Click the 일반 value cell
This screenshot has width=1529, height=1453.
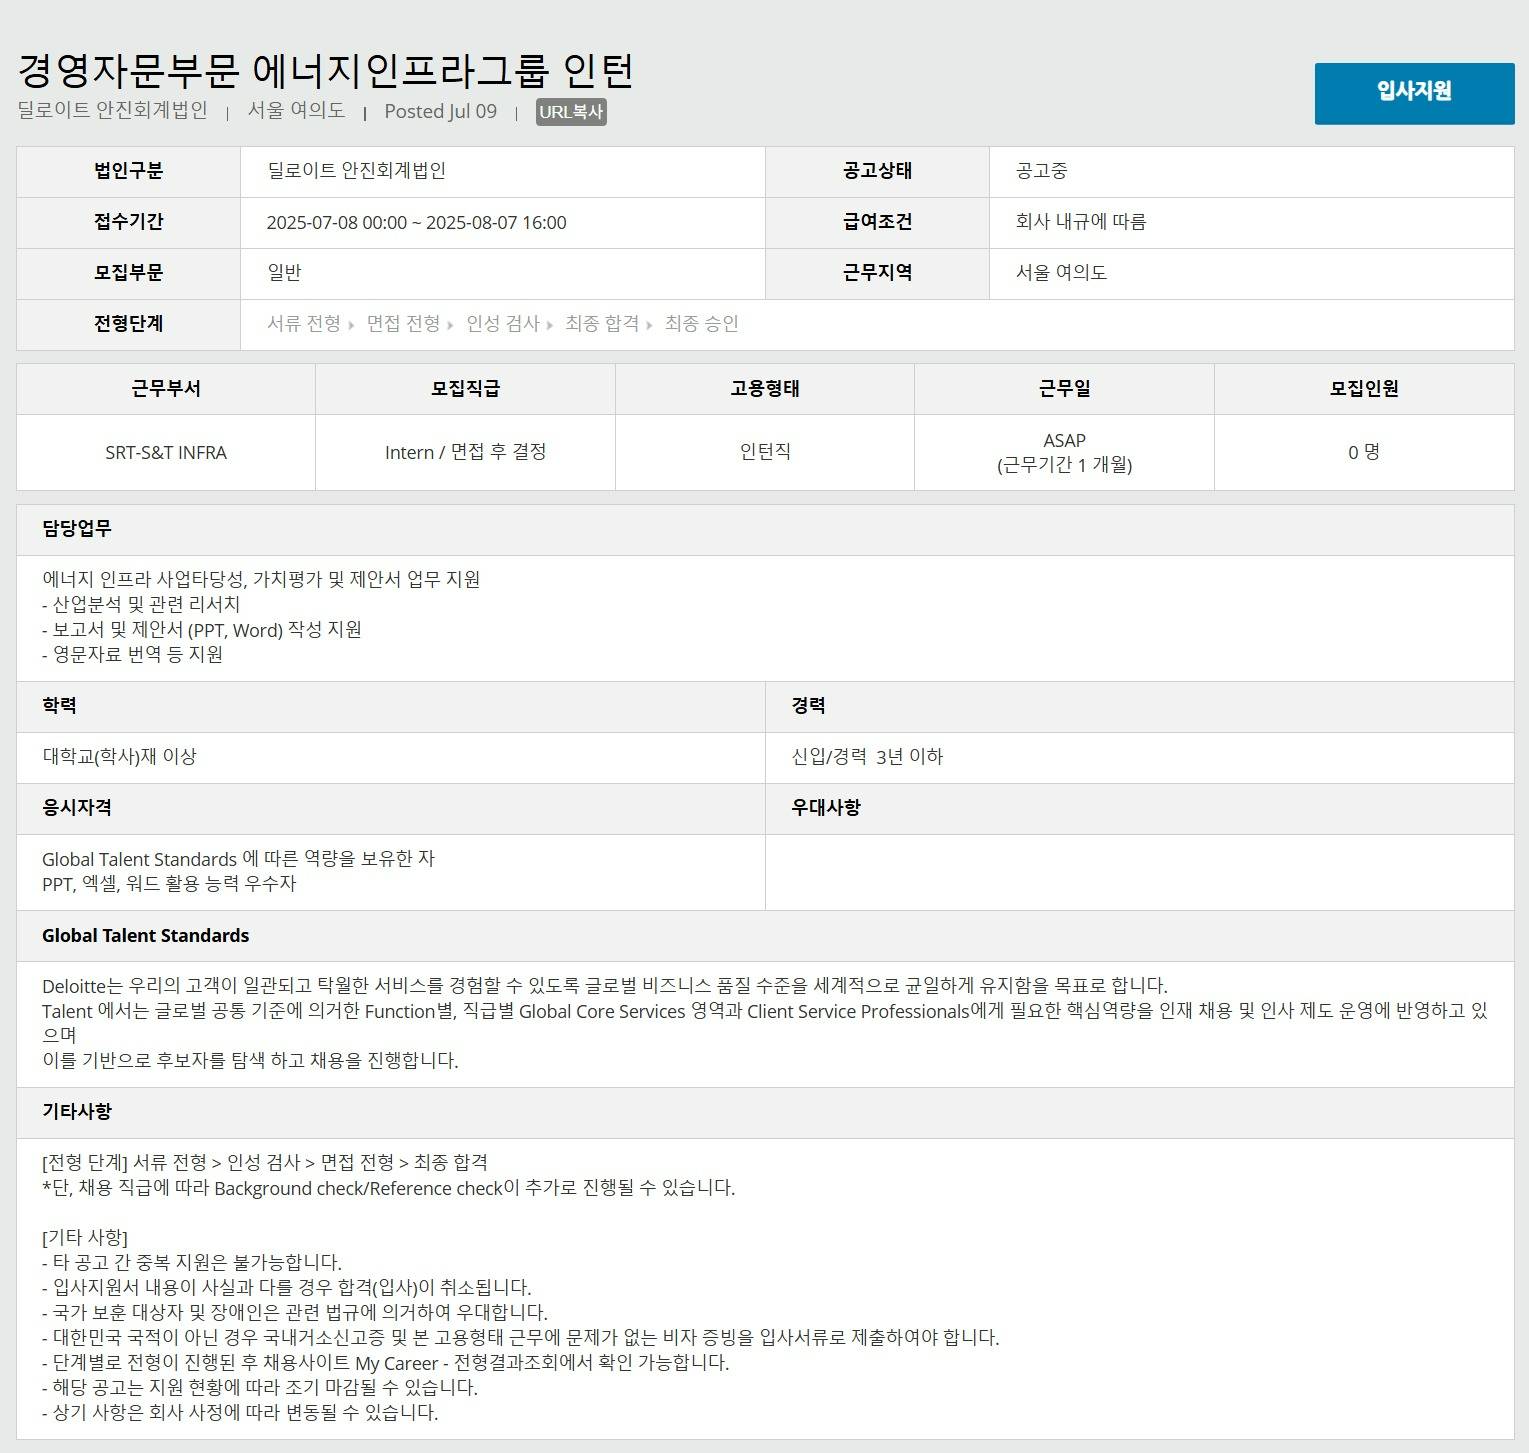(x=502, y=273)
